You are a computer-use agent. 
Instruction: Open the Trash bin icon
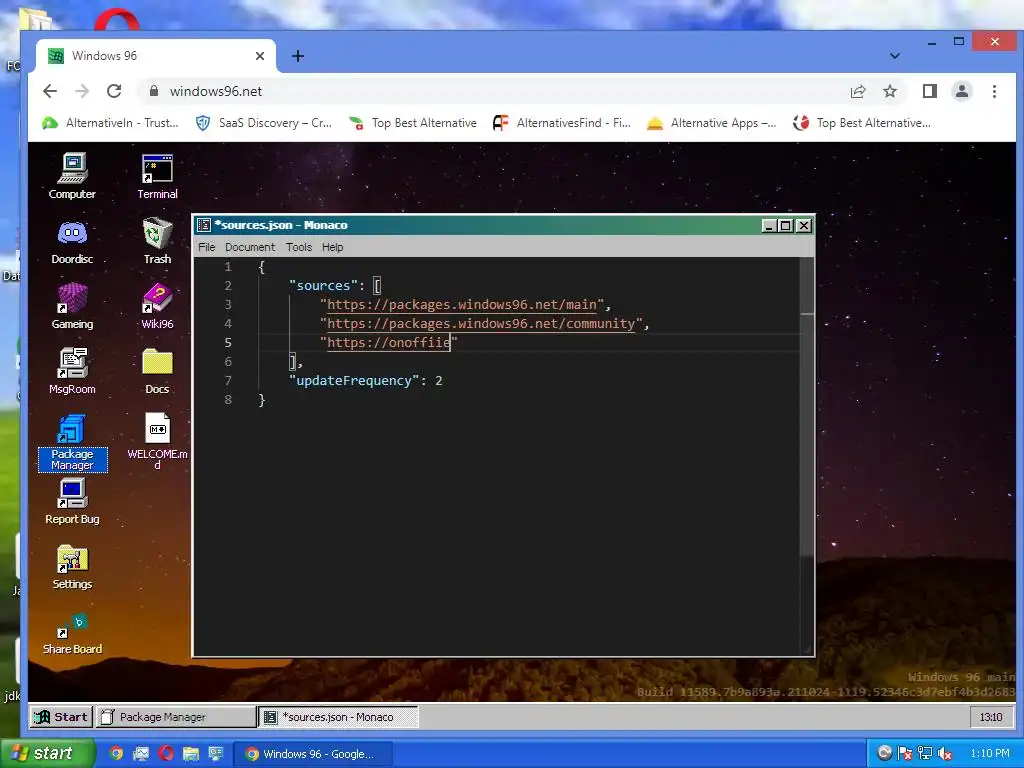(x=157, y=241)
